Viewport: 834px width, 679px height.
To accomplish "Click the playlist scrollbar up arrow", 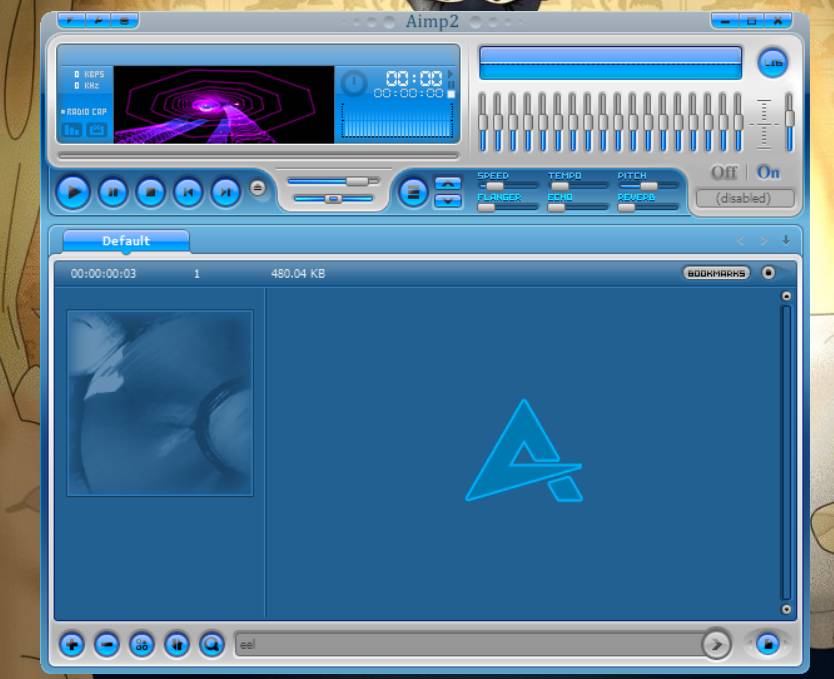I will [786, 296].
